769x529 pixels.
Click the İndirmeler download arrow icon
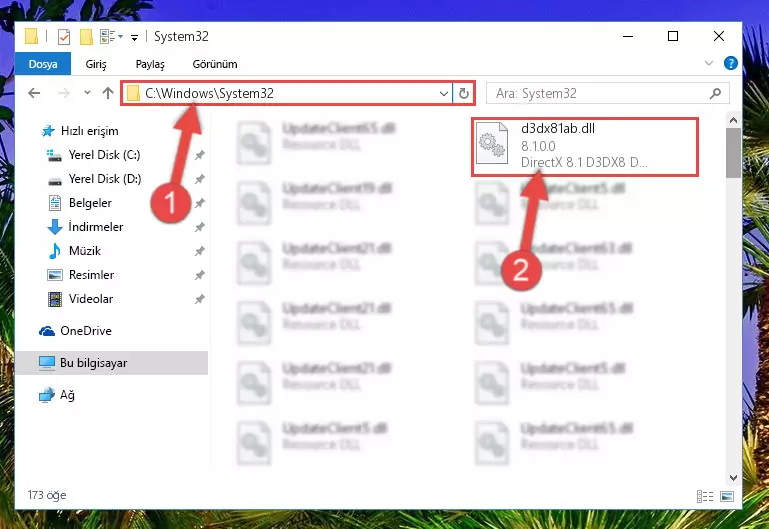click(55, 227)
